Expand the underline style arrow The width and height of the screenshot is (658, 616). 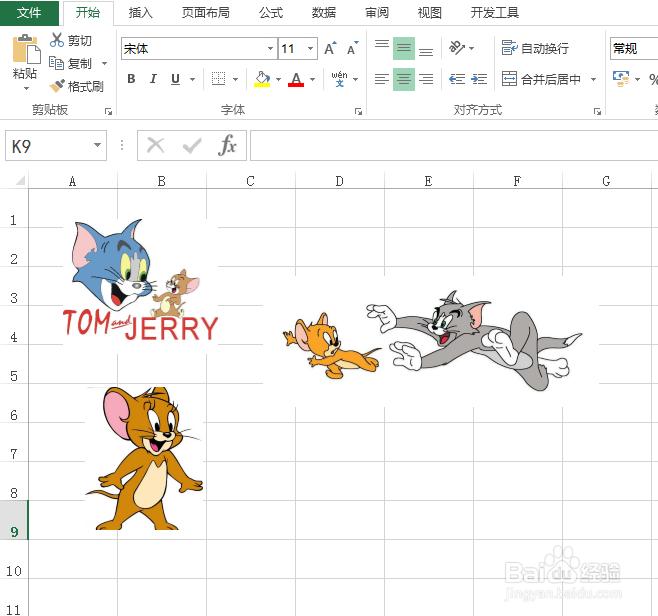[x=192, y=79]
